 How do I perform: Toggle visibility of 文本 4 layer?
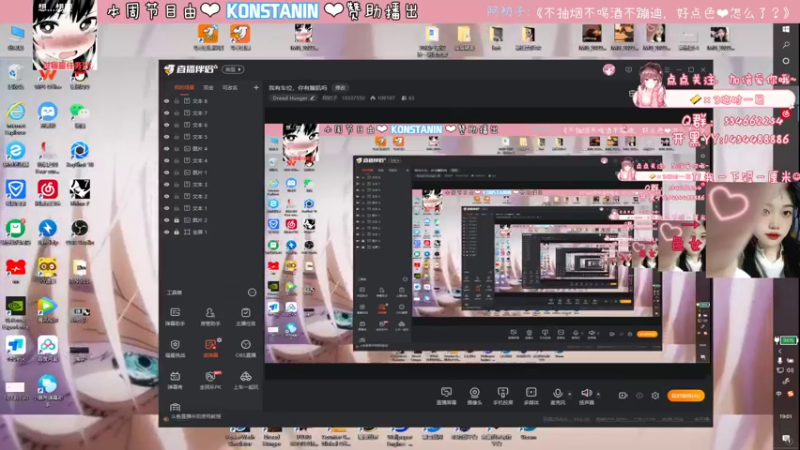coord(166,161)
